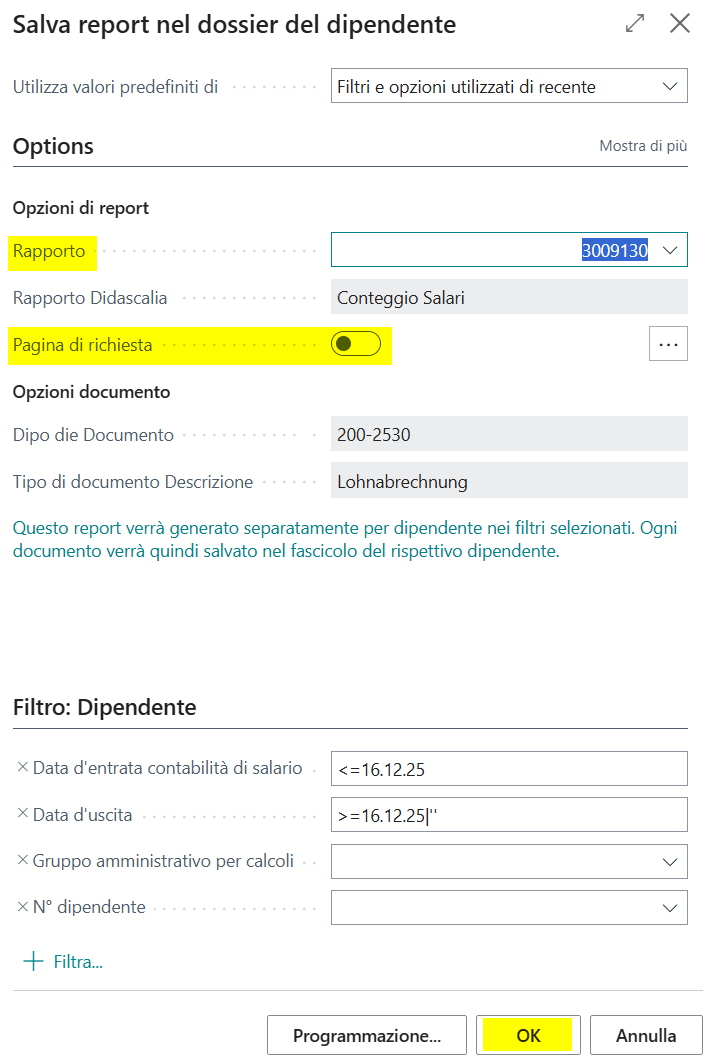Expand the Rapporto number dropdown

(x=670, y=251)
